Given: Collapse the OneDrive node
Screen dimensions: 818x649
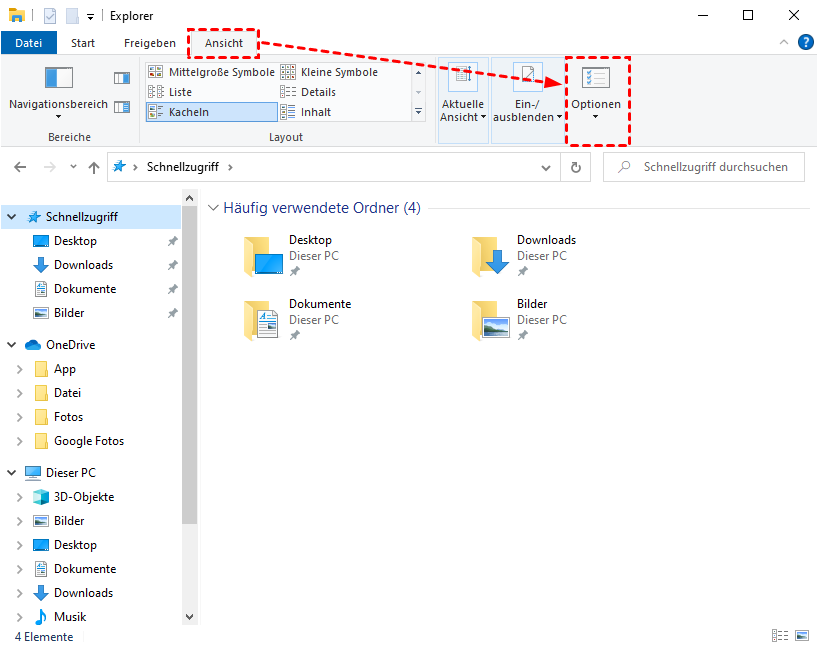Looking at the screenshot, I should (x=11, y=345).
